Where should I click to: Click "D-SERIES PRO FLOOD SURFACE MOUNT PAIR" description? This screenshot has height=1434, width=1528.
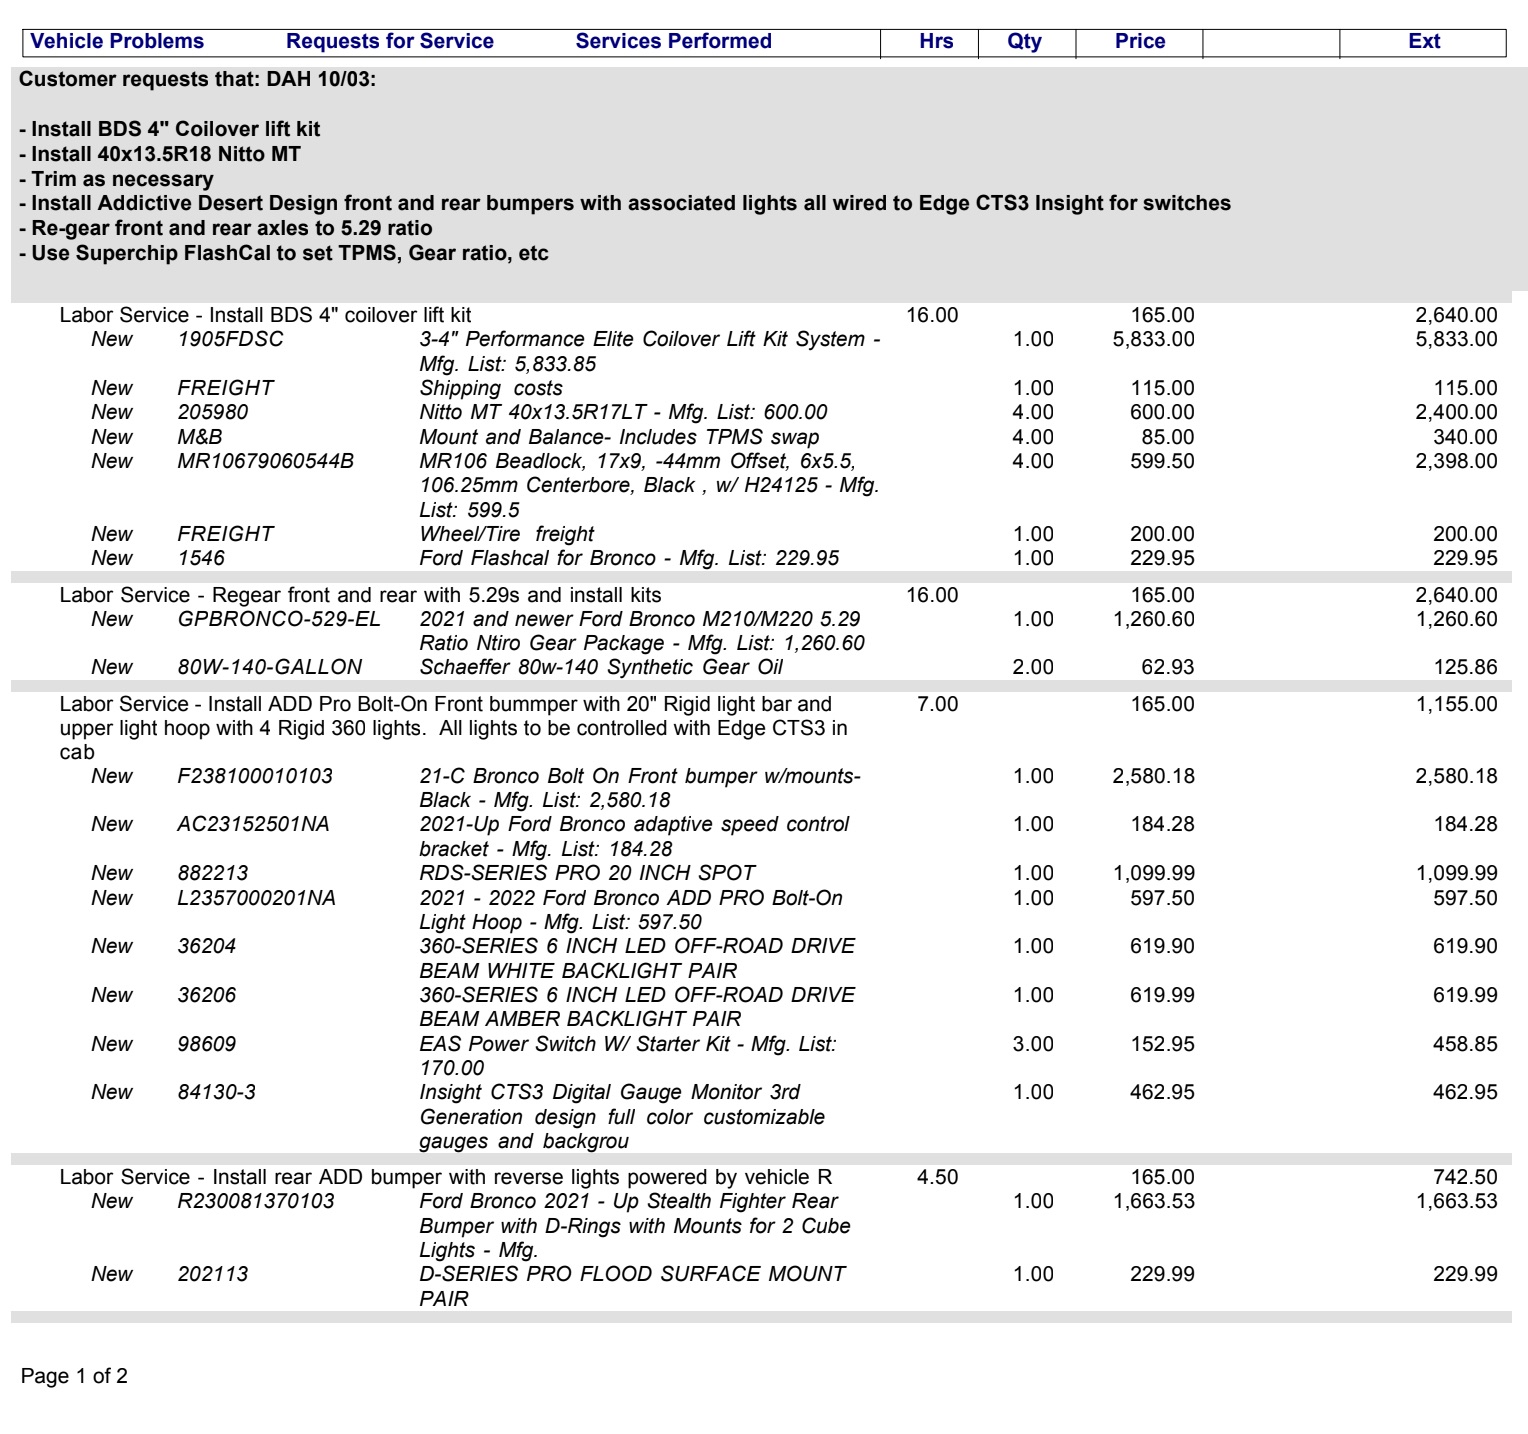coord(633,1287)
